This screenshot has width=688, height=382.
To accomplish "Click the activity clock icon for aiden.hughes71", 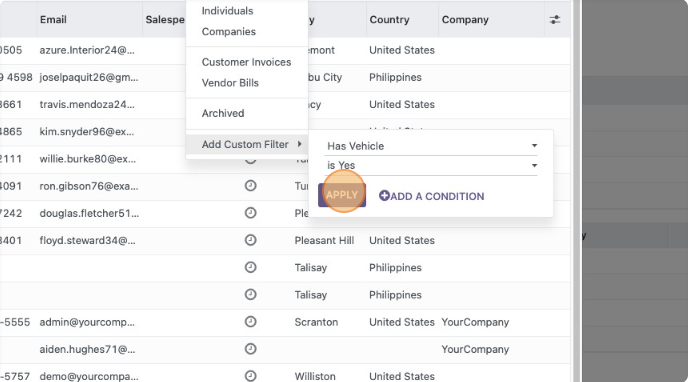I will point(251,349).
